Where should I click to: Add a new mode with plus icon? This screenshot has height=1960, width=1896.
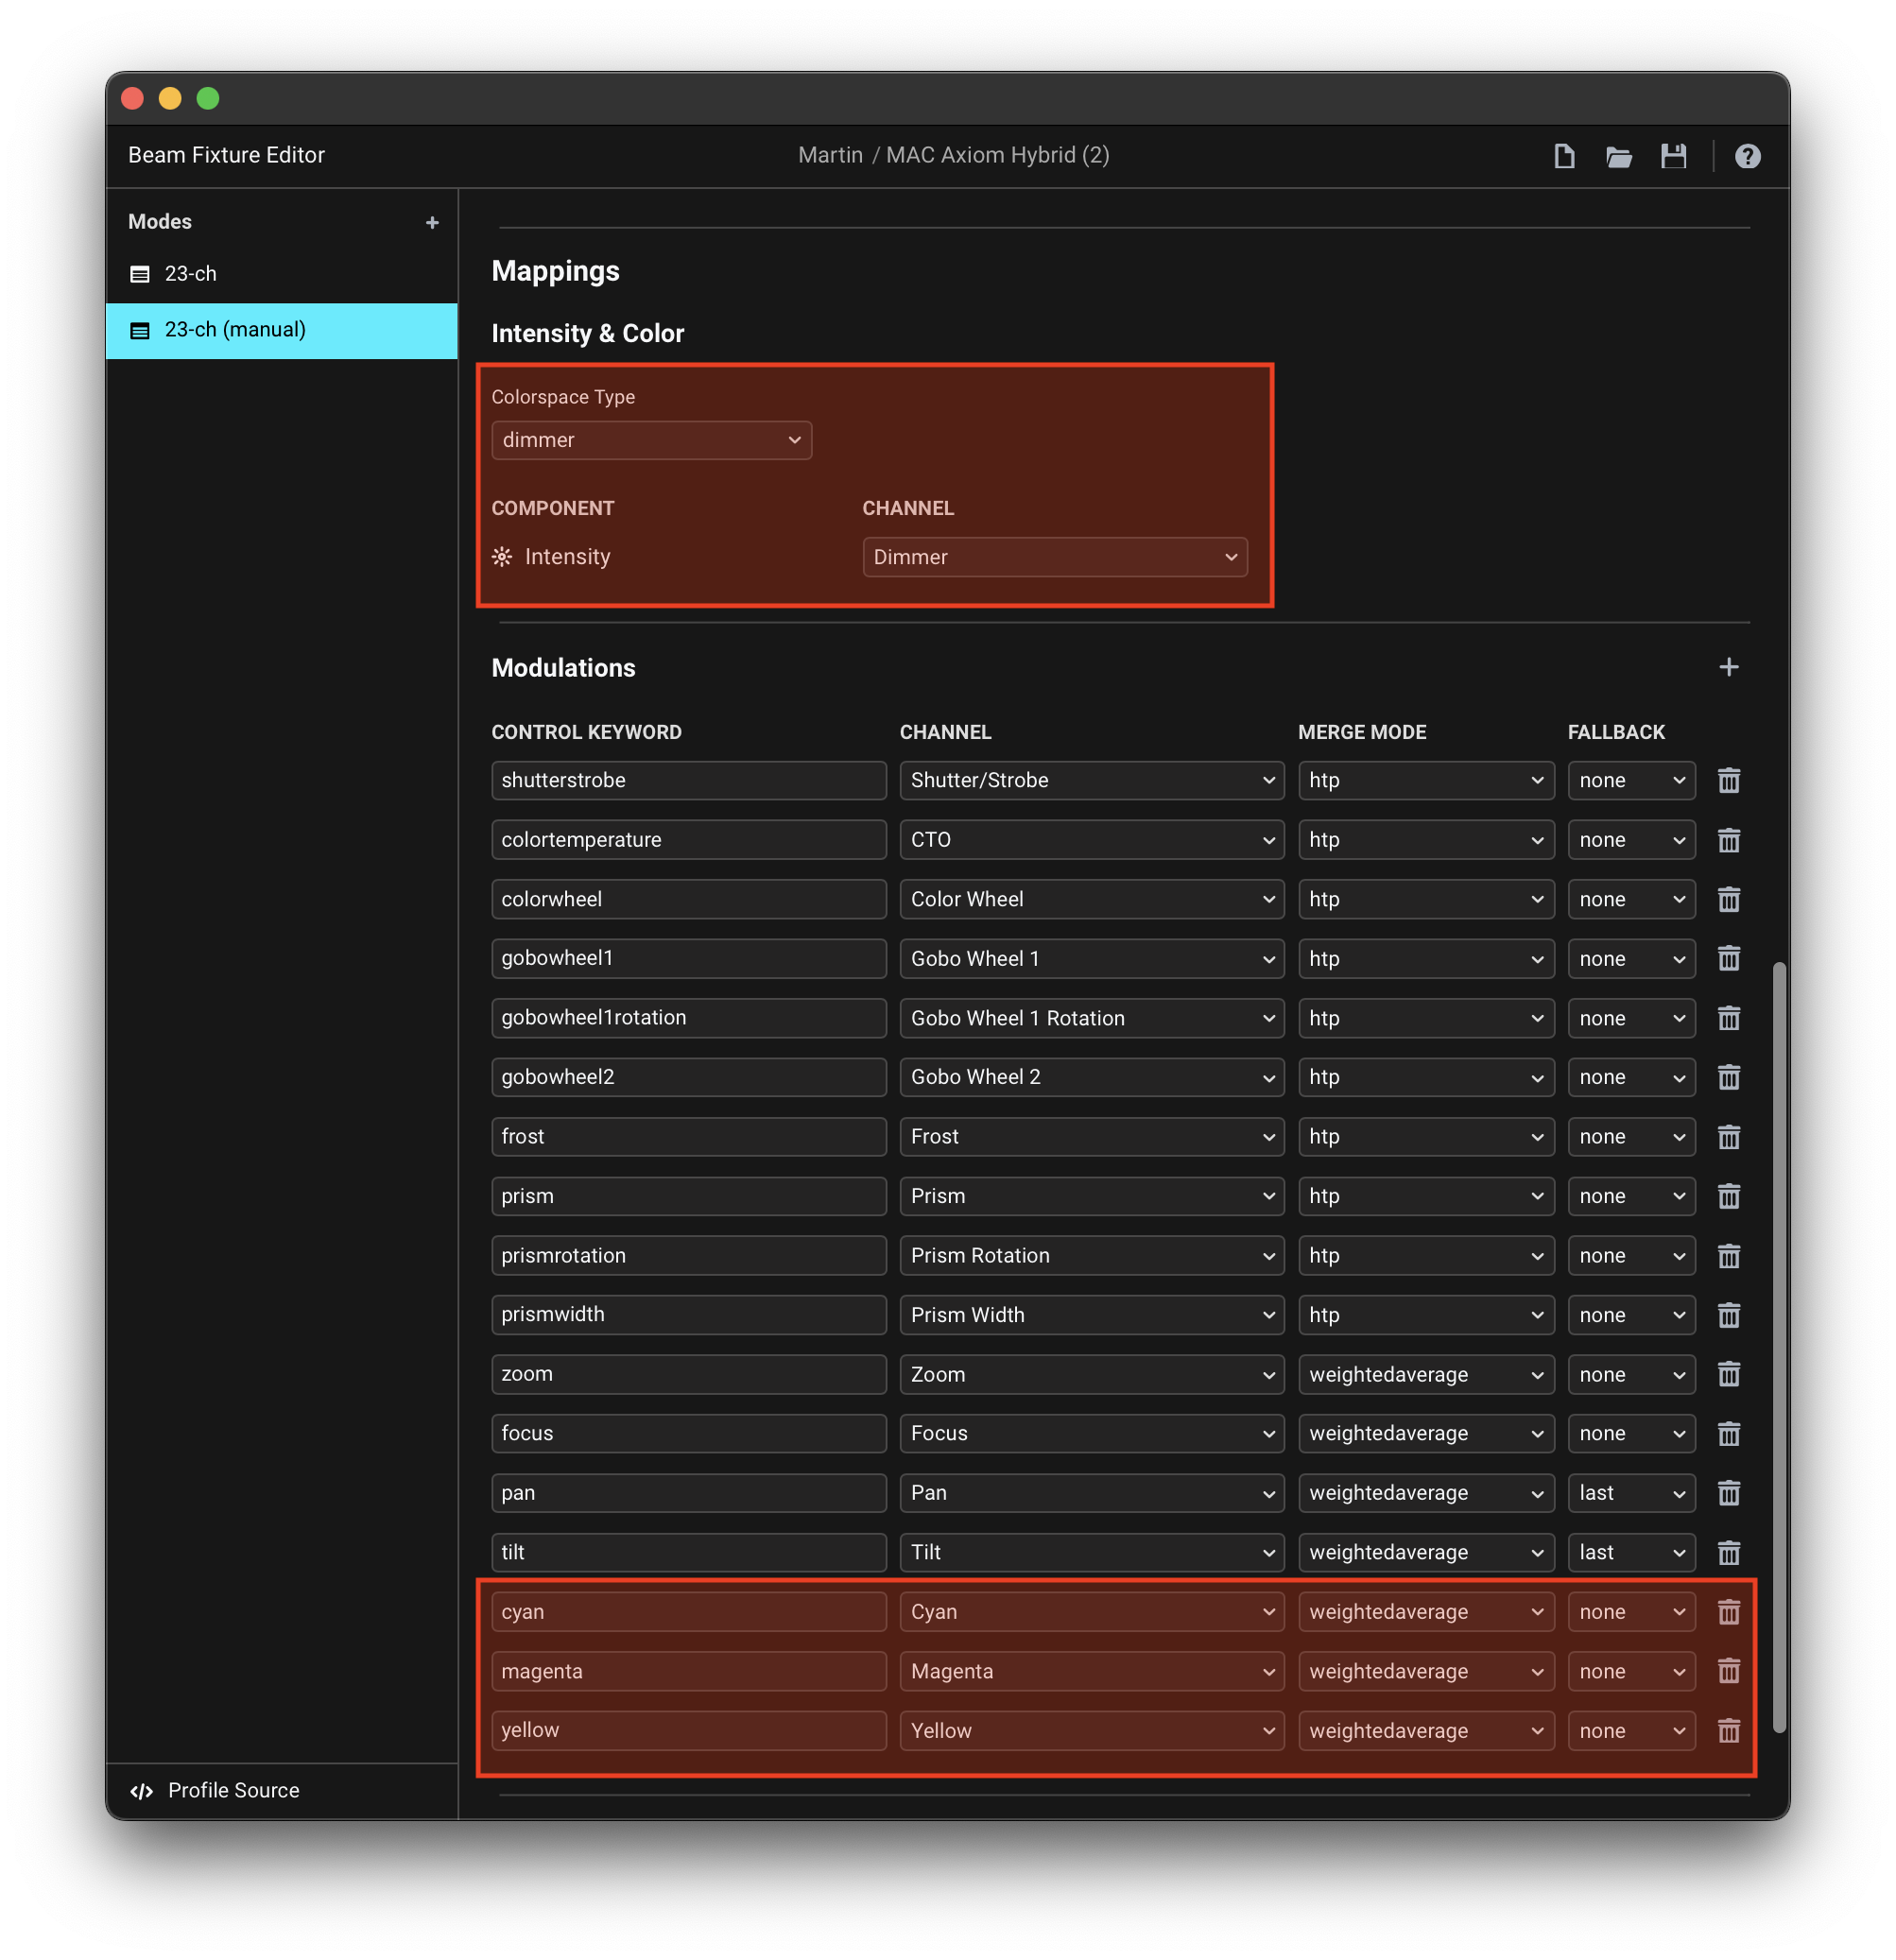pos(432,222)
